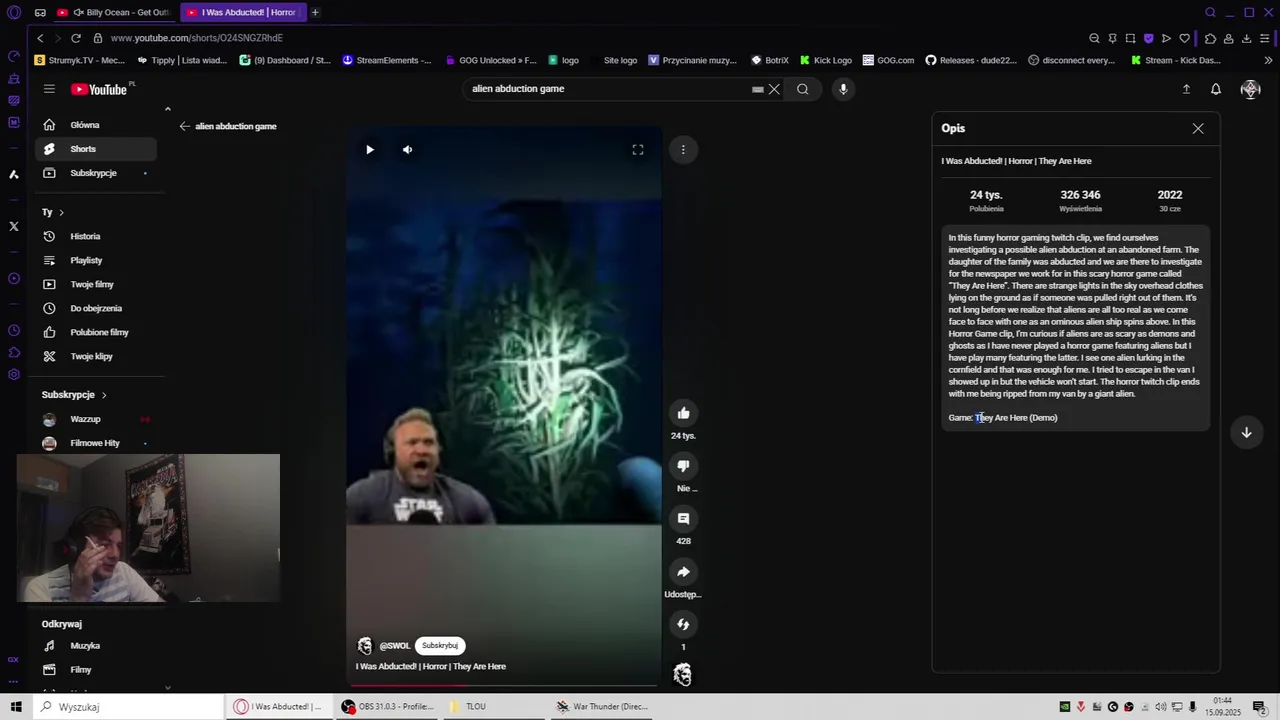
Task: Open Polubione filmy liked videos
Action: tap(96, 332)
